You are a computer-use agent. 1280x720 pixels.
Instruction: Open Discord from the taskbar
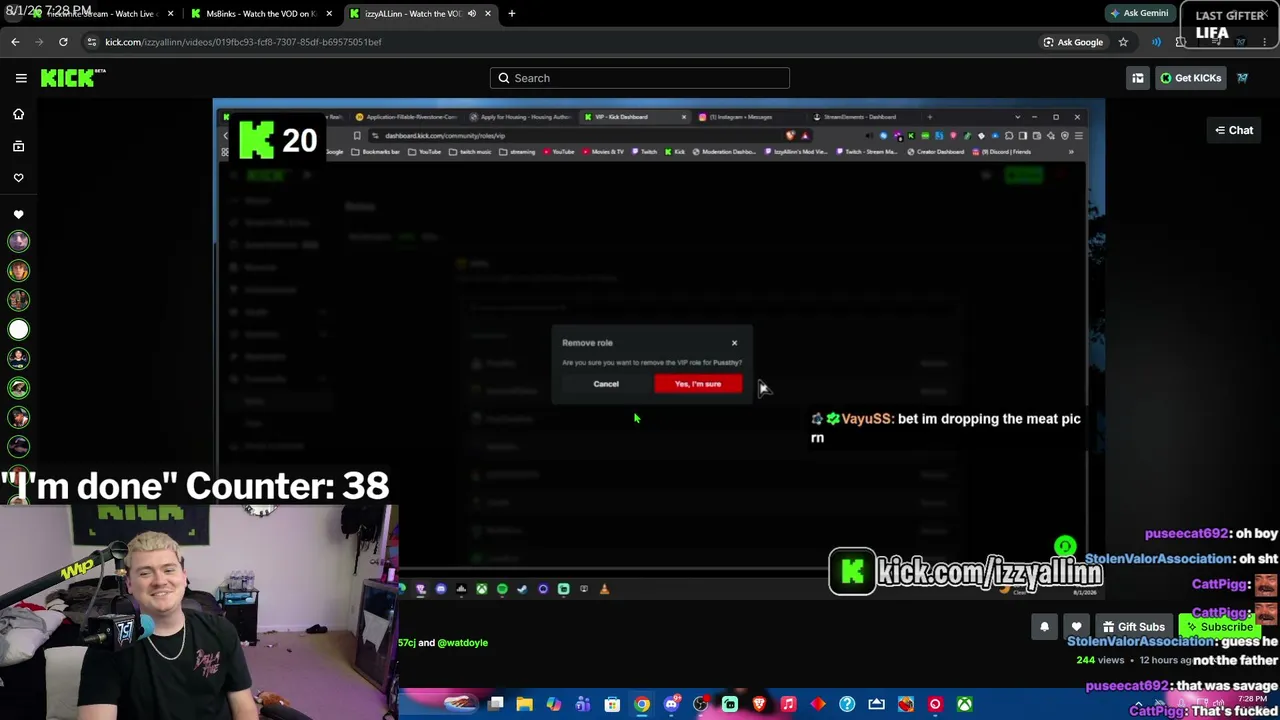tap(671, 705)
